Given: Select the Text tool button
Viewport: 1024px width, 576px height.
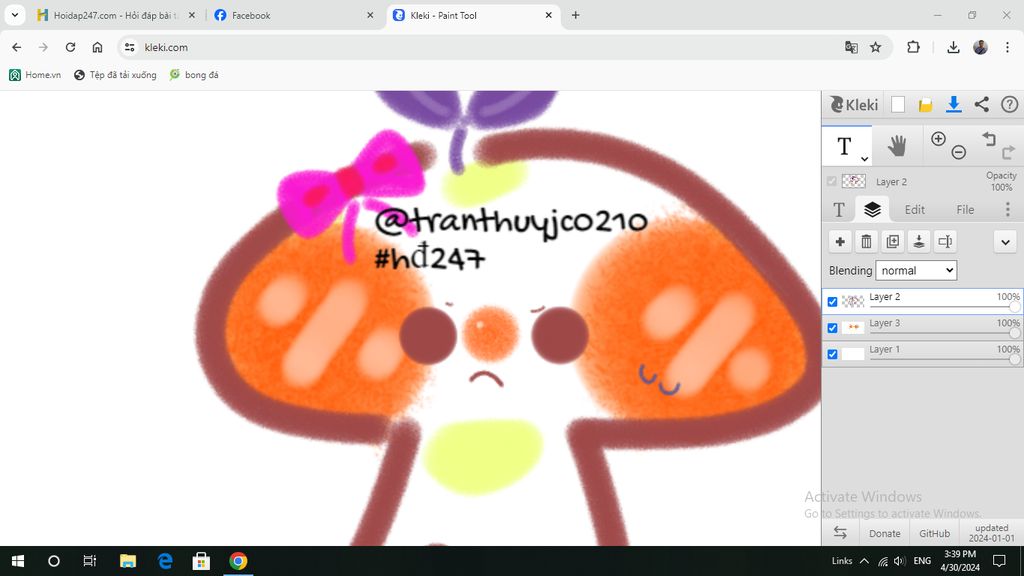Looking at the screenshot, I should [x=846, y=146].
